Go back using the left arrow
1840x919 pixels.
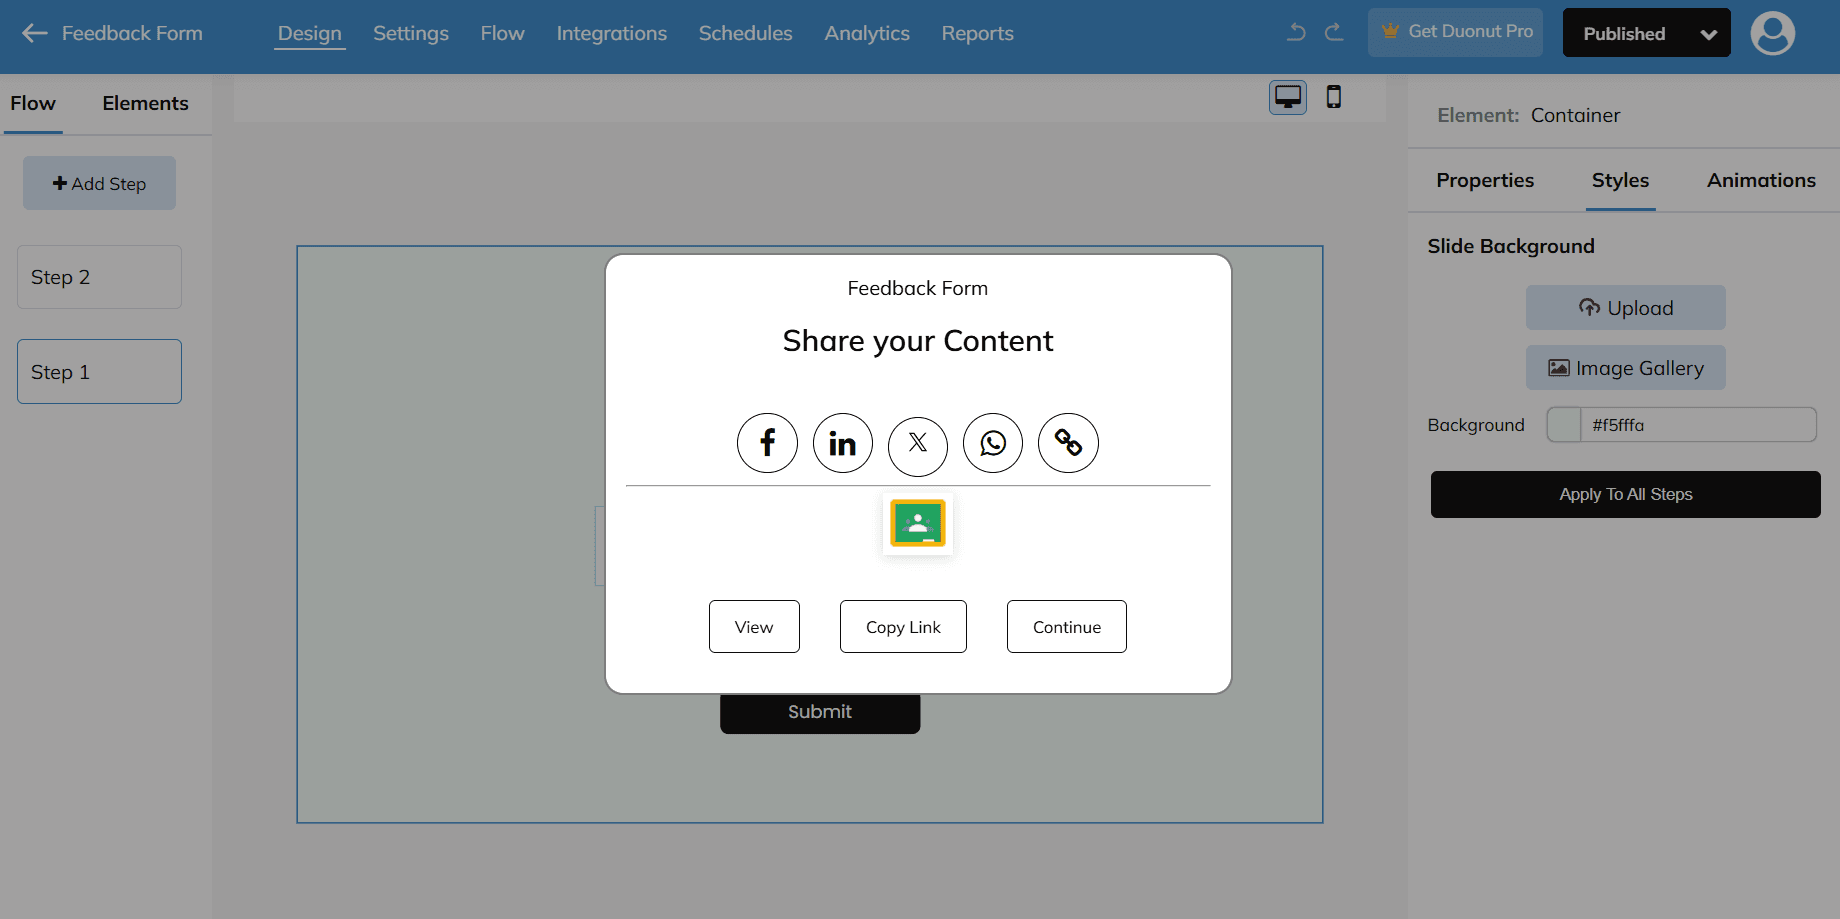point(35,33)
